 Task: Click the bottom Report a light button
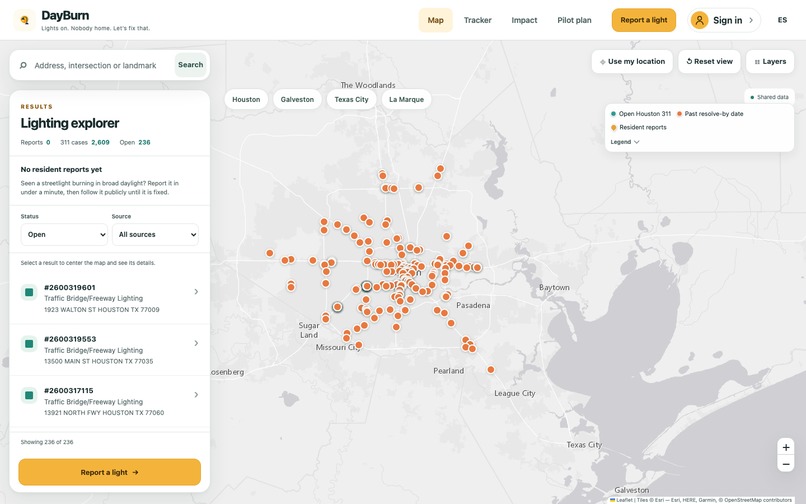point(109,472)
